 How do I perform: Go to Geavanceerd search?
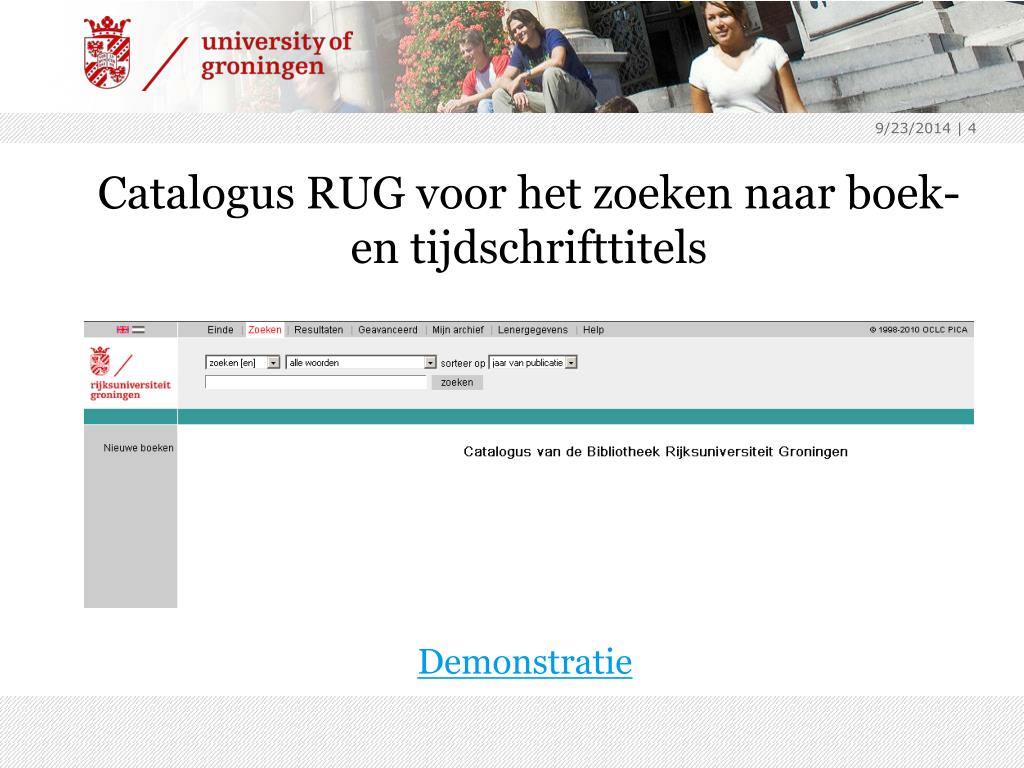coord(388,330)
